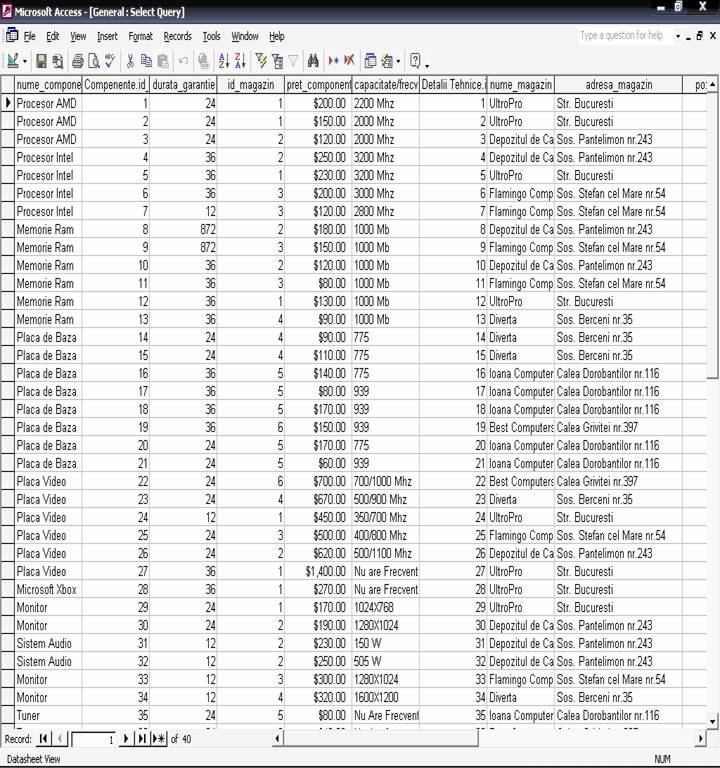720x768 pixels.
Task: Click the new record navigation button
Action: pyautogui.click(x=158, y=739)
